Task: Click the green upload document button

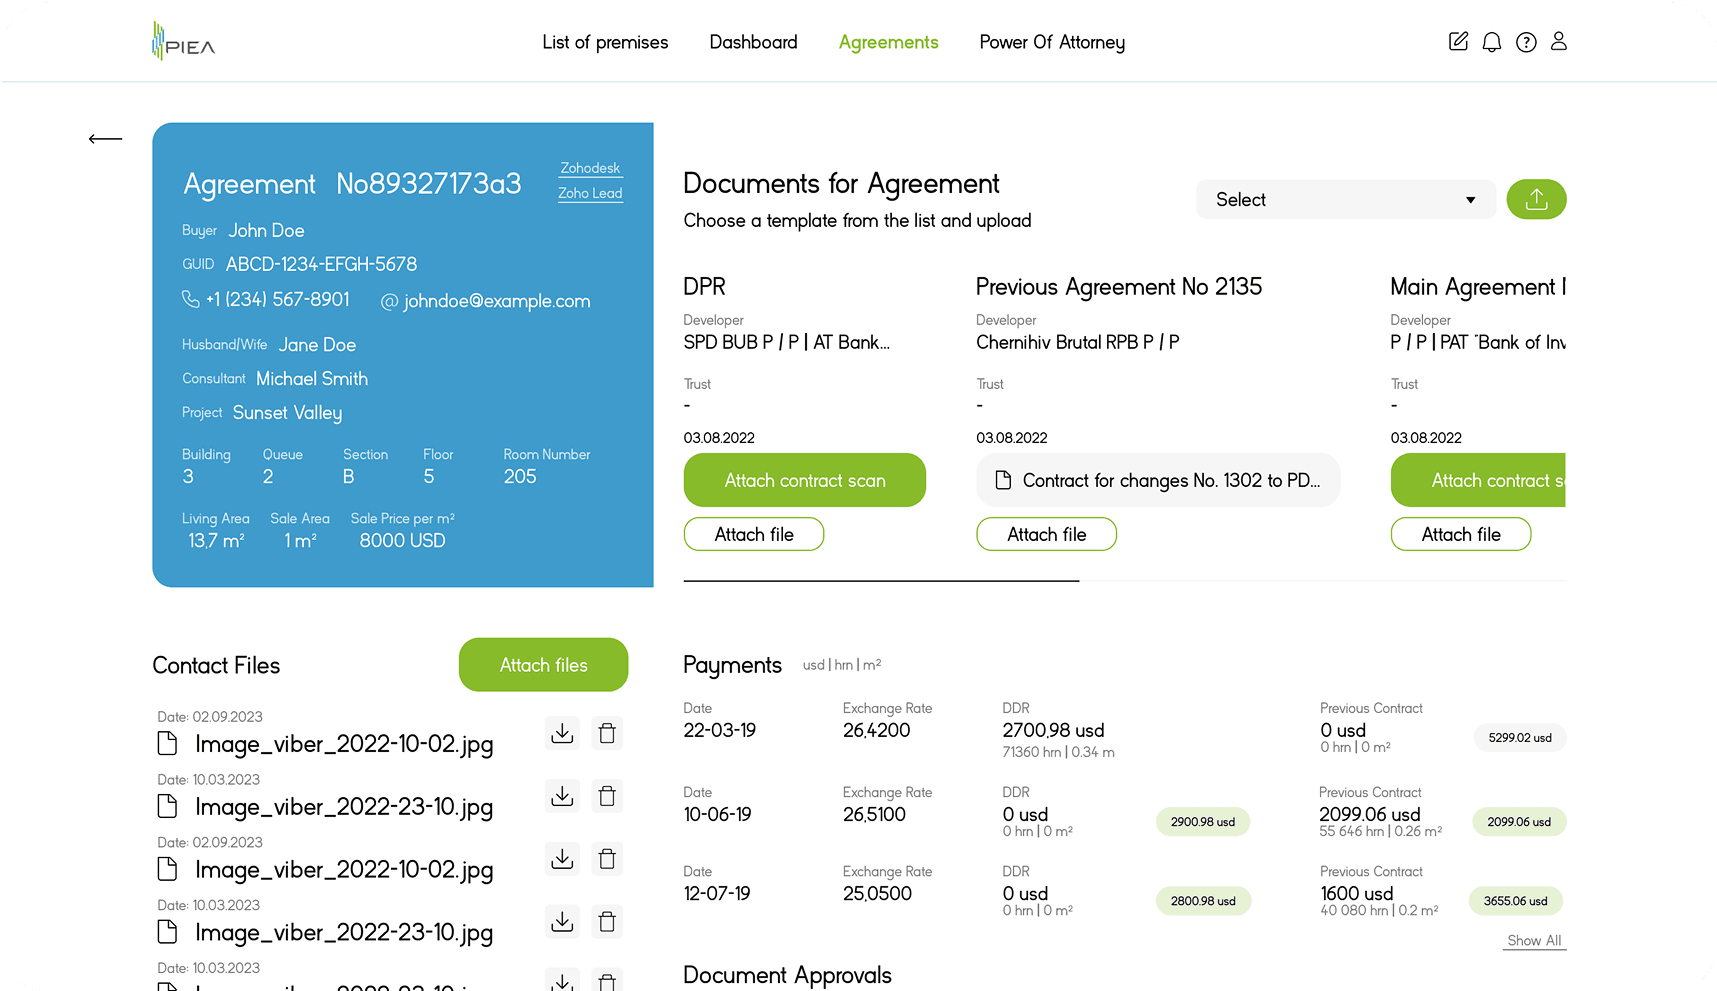Action: click(1535, 200)
